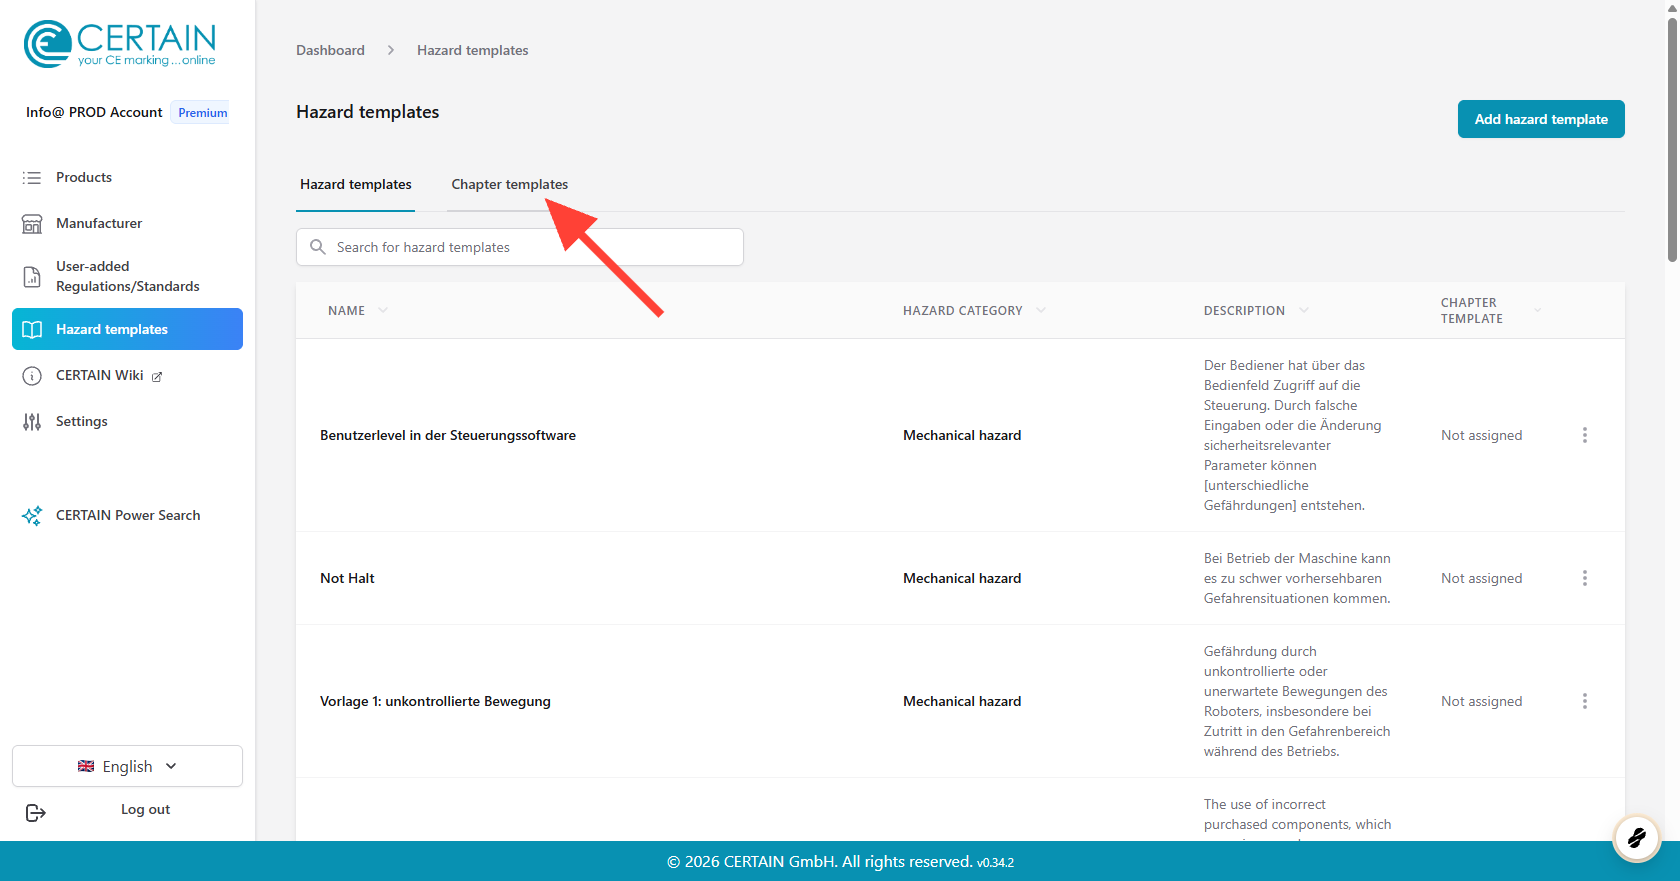Open actions menu for Vorlage 1 row
1680x881 pixels.
[x=1585, y=701]
